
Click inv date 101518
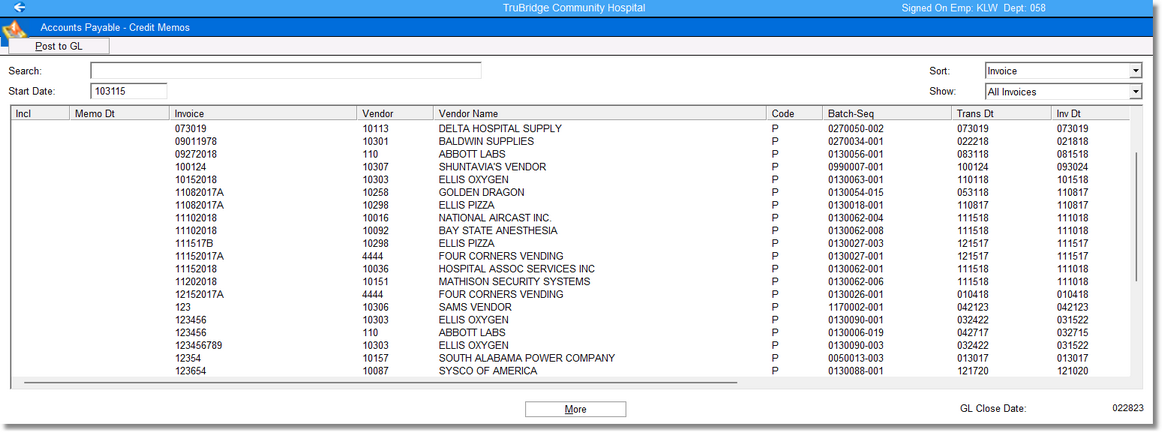1072,179
